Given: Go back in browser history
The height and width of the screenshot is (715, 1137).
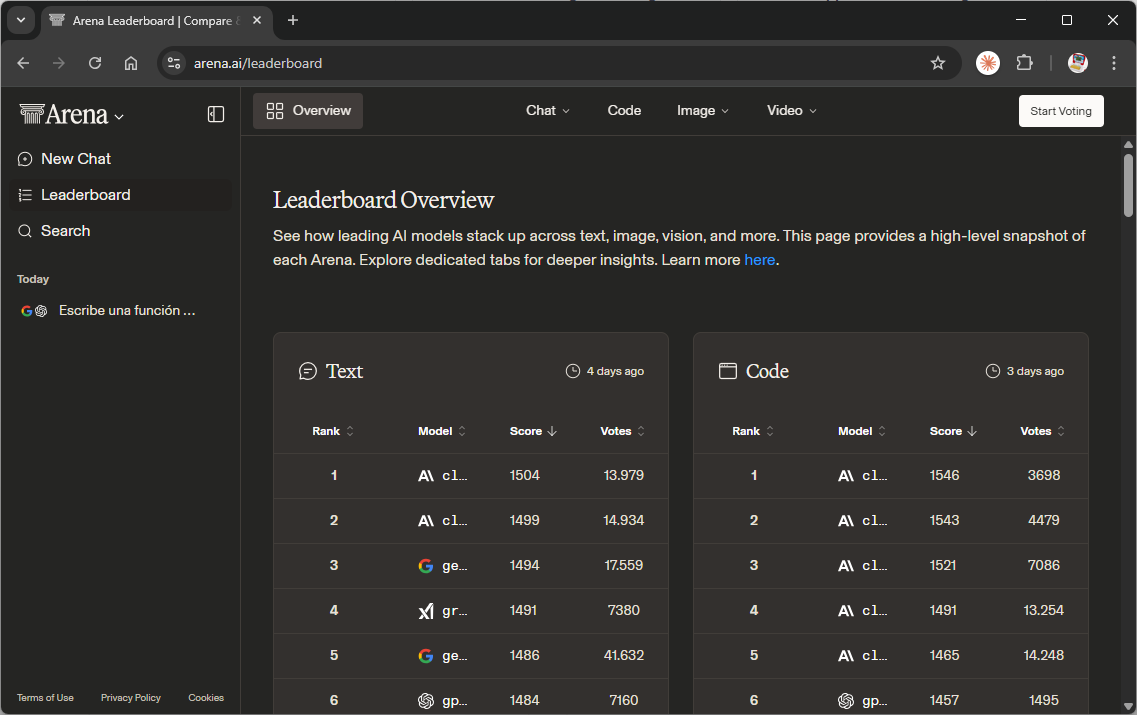Looking at the screenshot, I should tap(23, 63).
